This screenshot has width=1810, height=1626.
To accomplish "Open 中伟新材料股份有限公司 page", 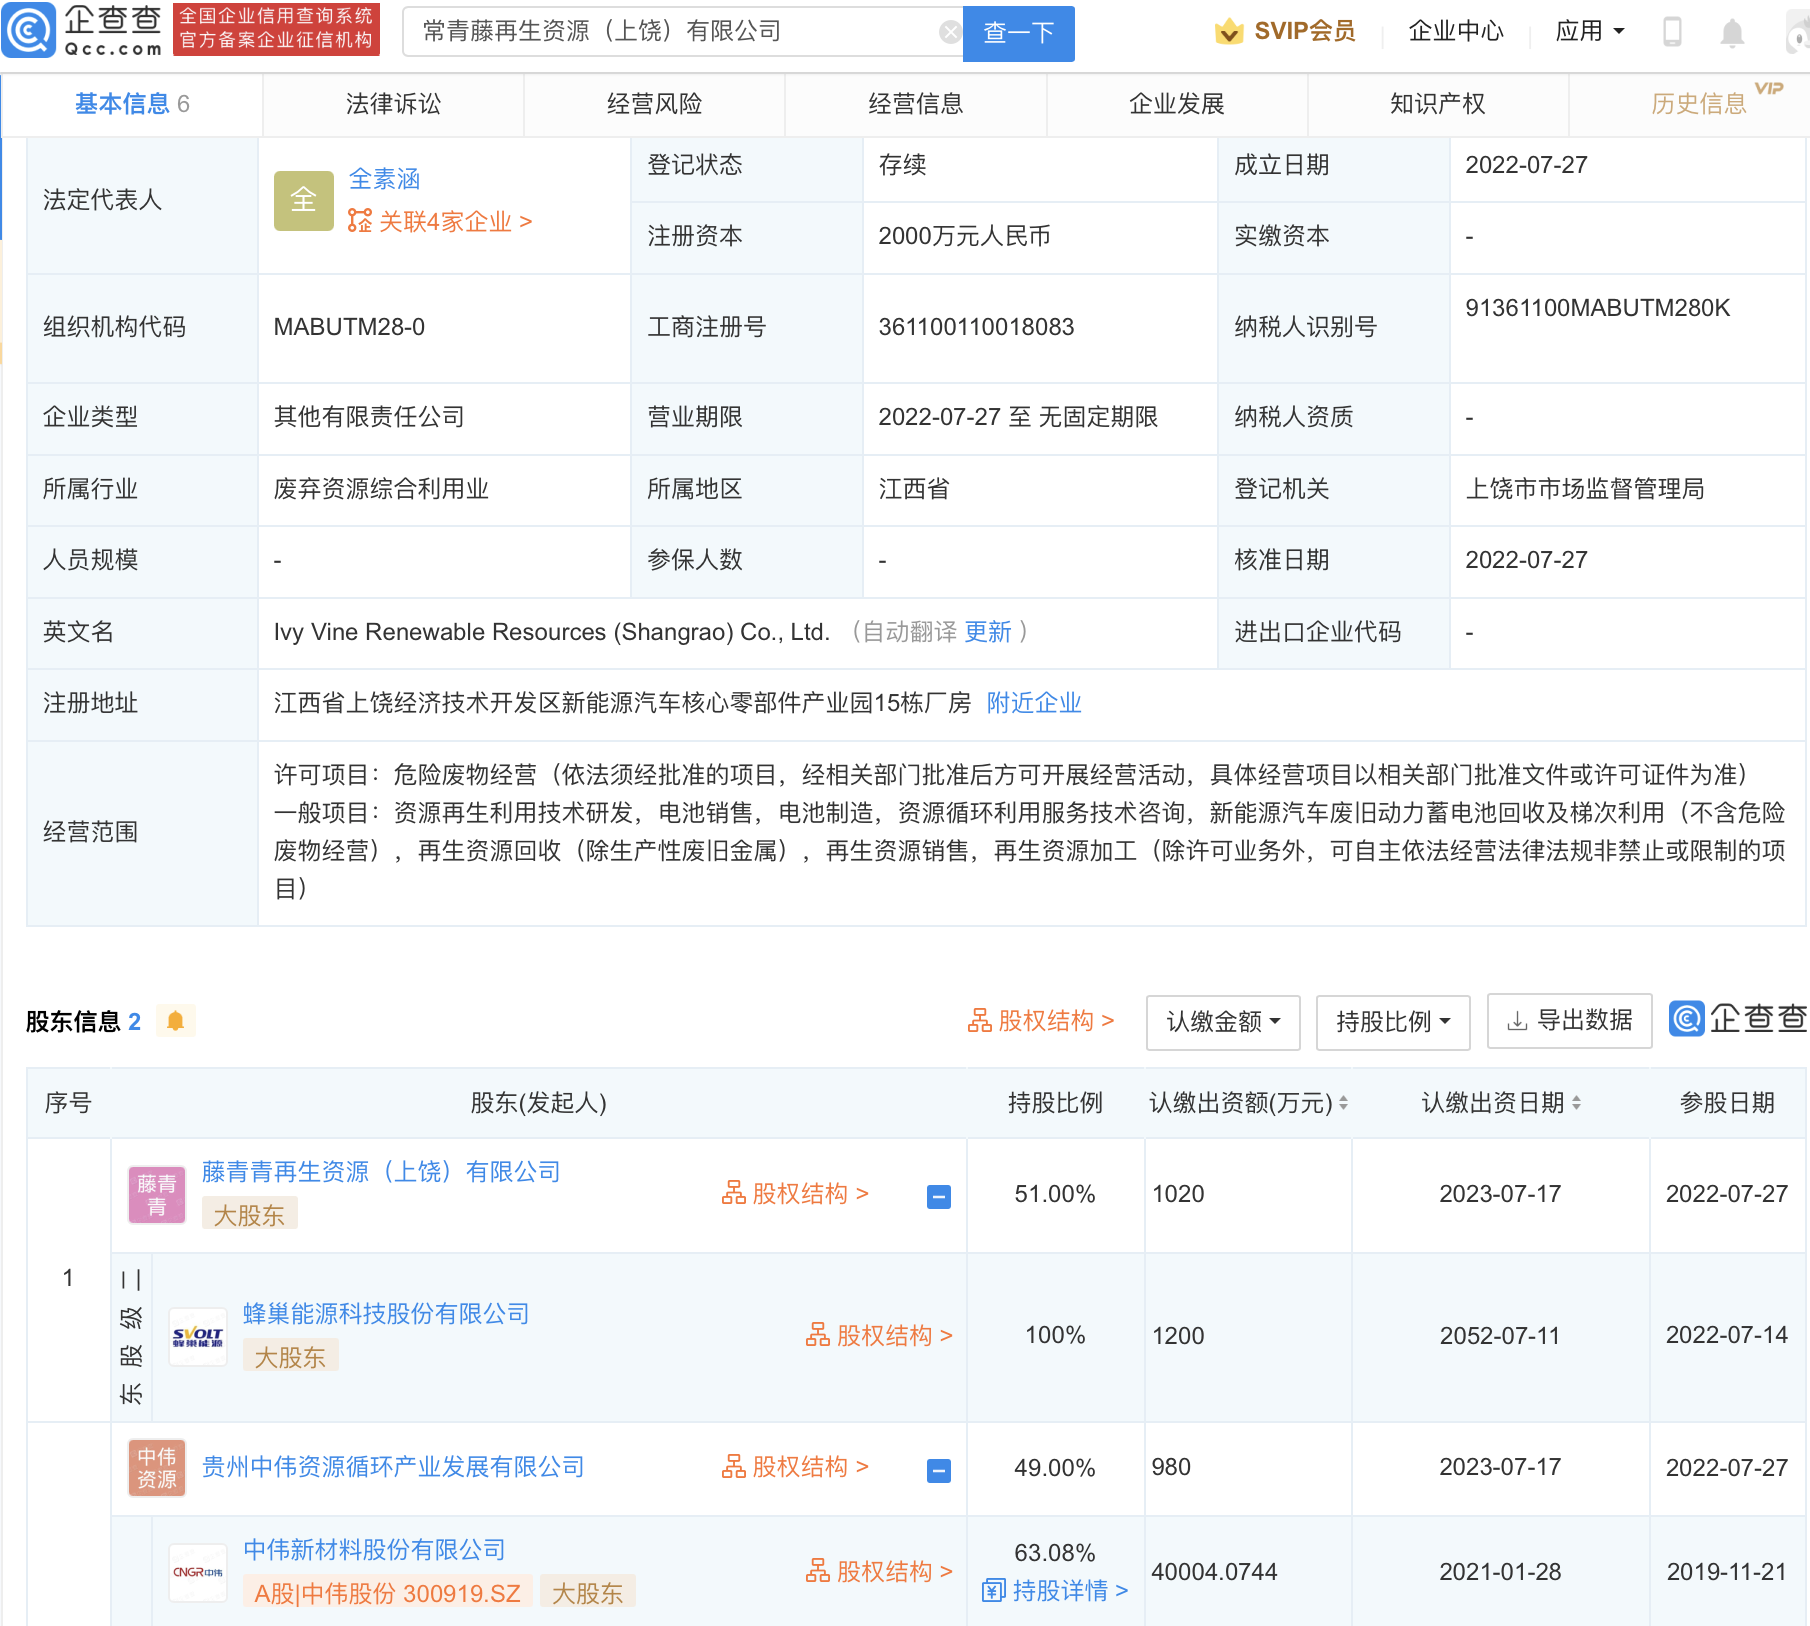I will tap(374, 1550).
